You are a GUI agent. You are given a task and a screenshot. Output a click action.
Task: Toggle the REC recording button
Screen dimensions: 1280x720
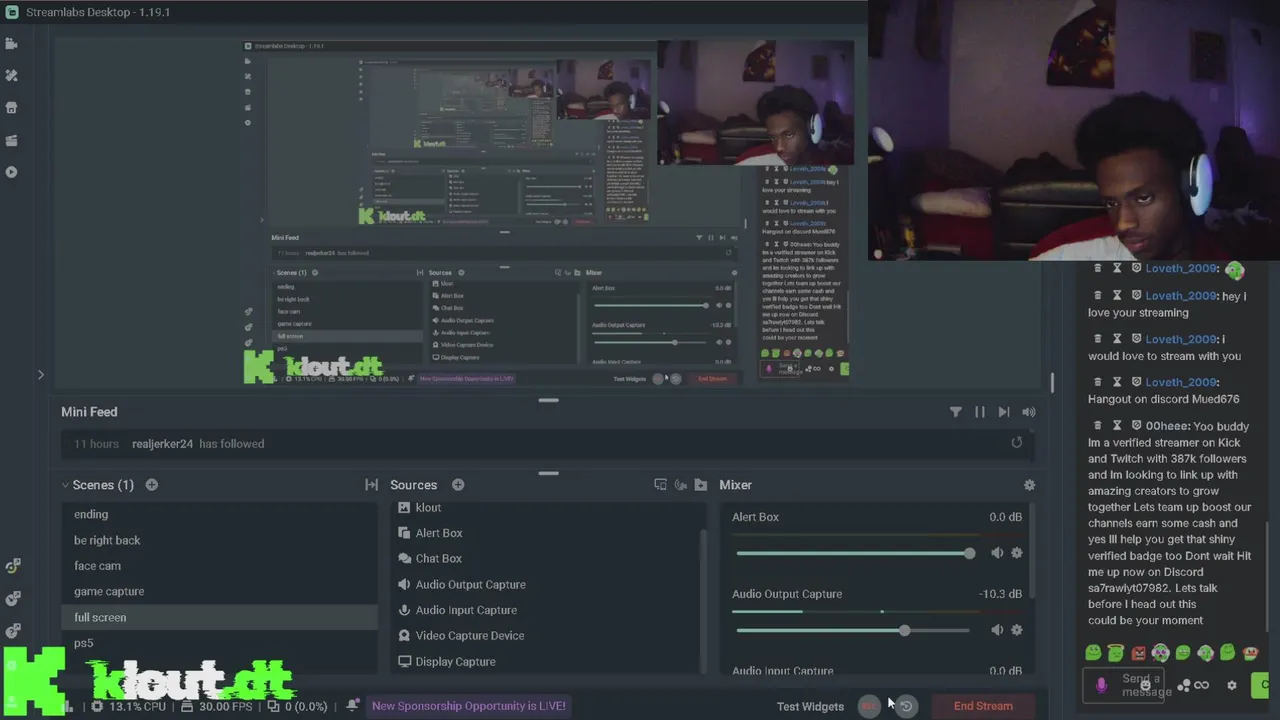[x=870, y=706]
